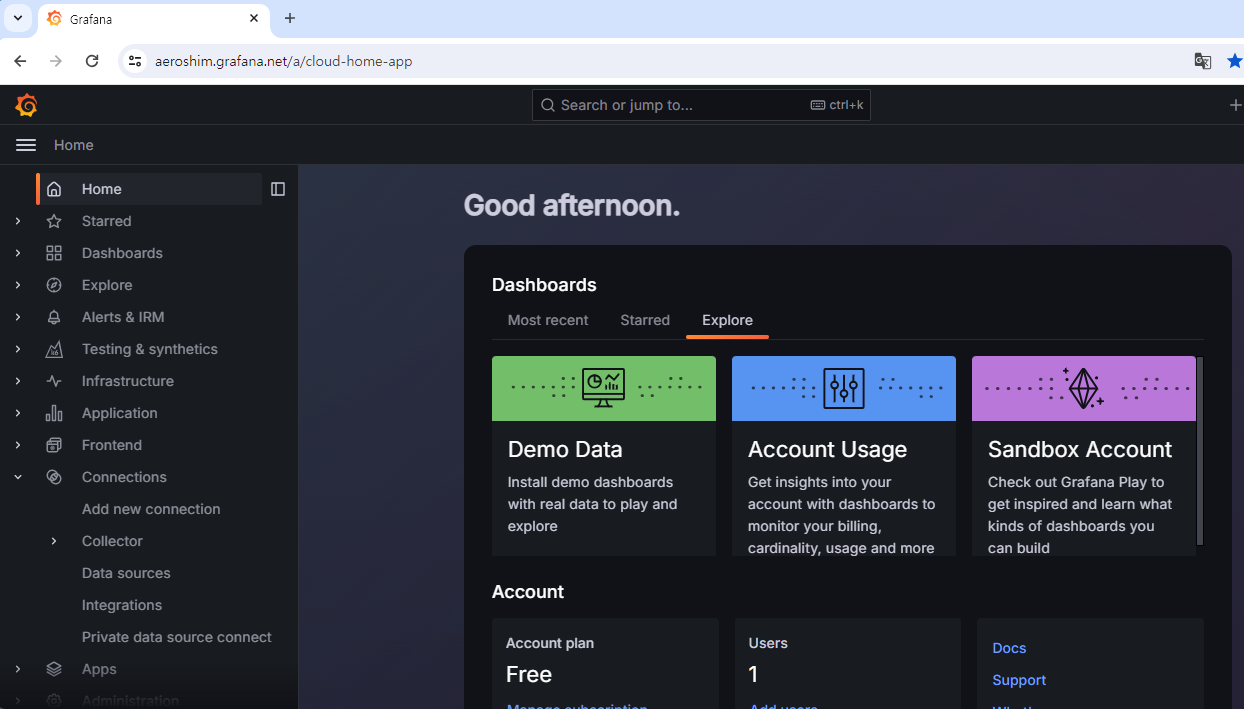
Task: Collapse the Connections section chevron
Action: [18, 477]
